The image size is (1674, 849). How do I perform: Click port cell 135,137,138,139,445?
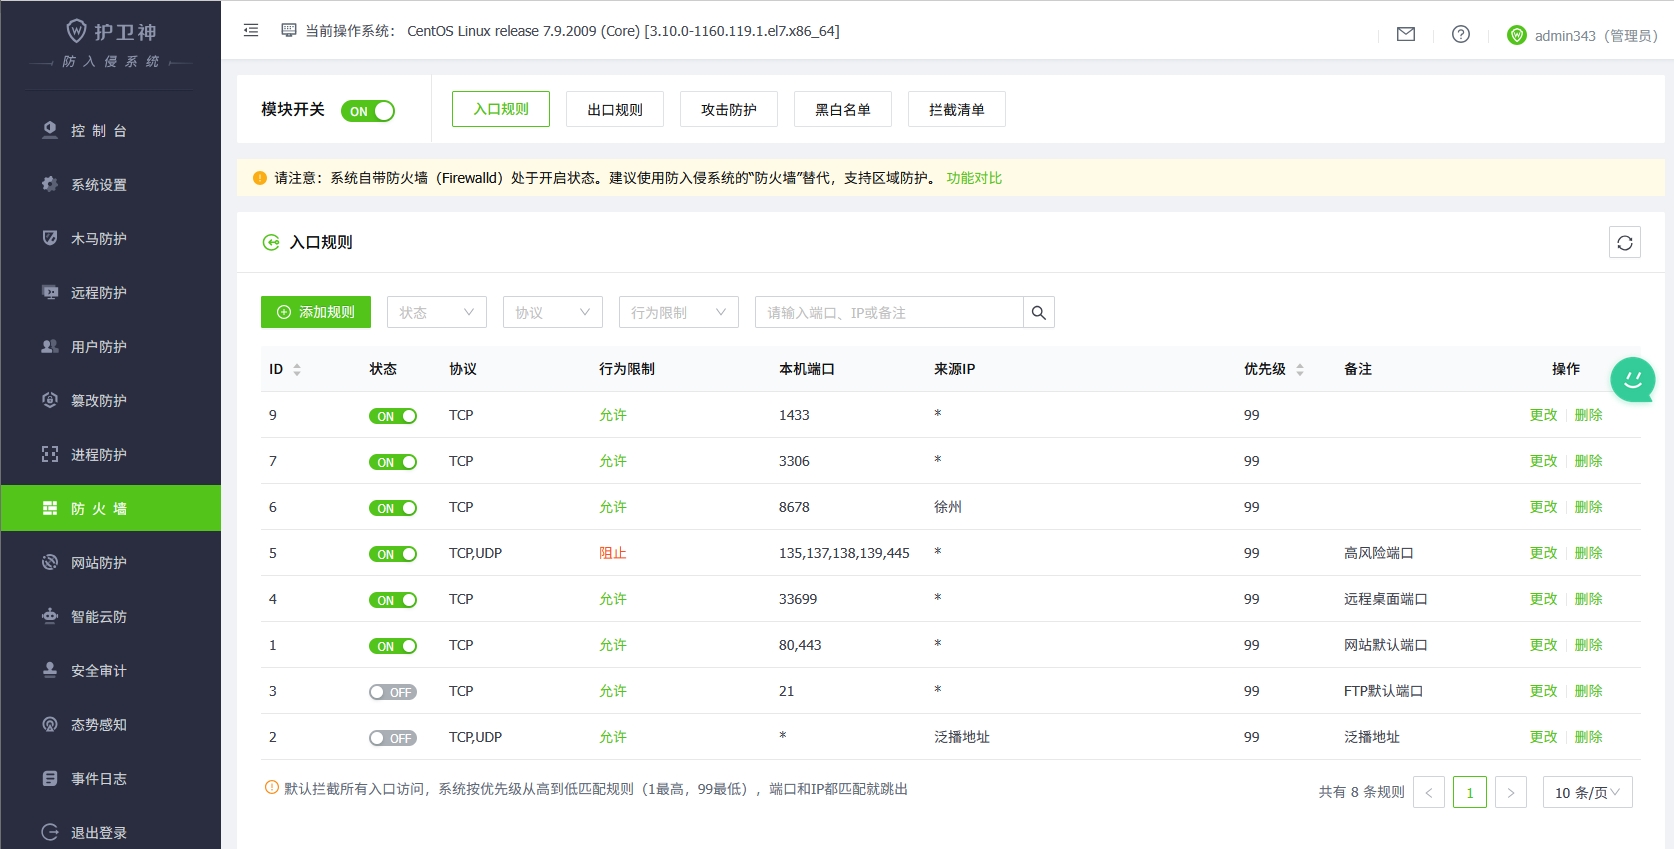[844, 553]
